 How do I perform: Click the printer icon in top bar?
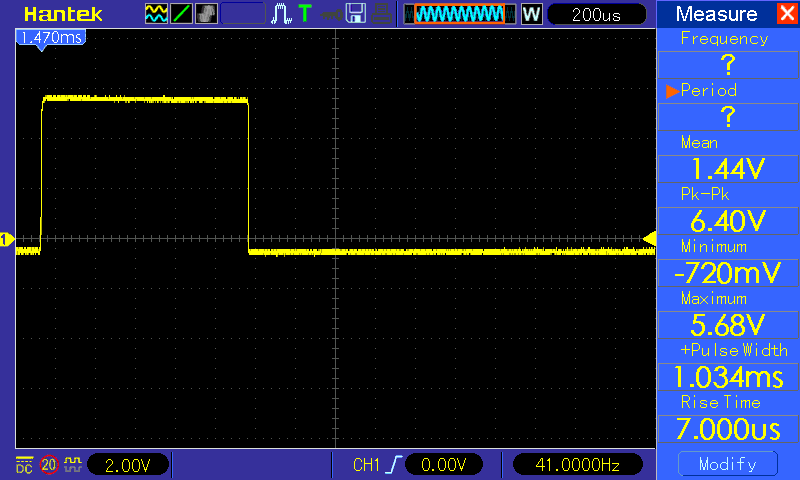[x=380, y=14]
